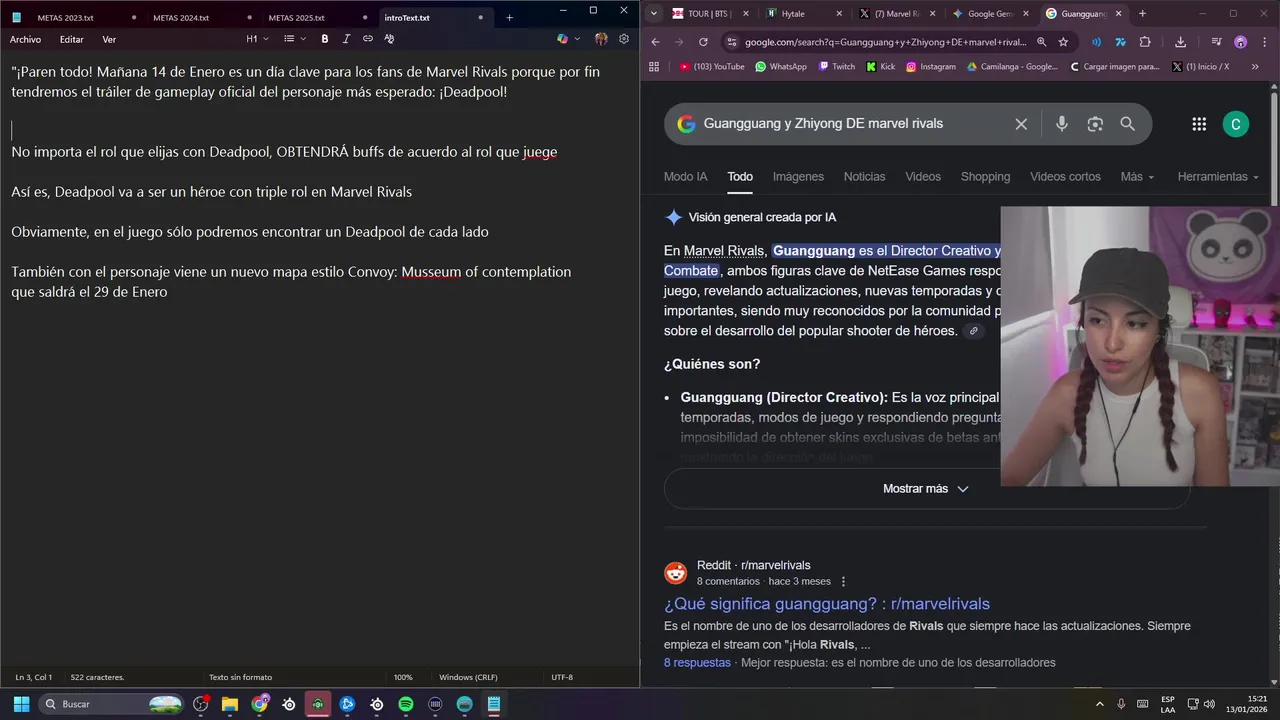Viewport: 1280px width, 720px height.
Task: Open the Kick bookmark
Action: [881, 66]
